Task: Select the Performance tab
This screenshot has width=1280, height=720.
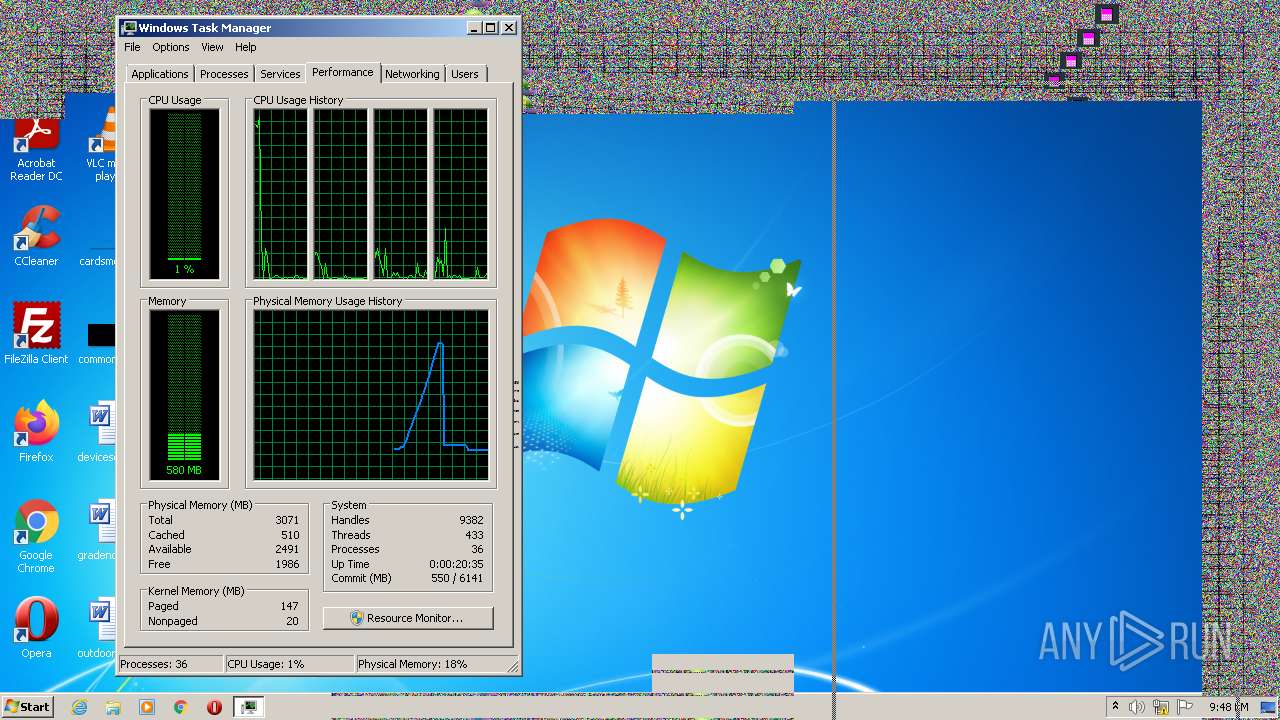Action: [x=342, y=72]
